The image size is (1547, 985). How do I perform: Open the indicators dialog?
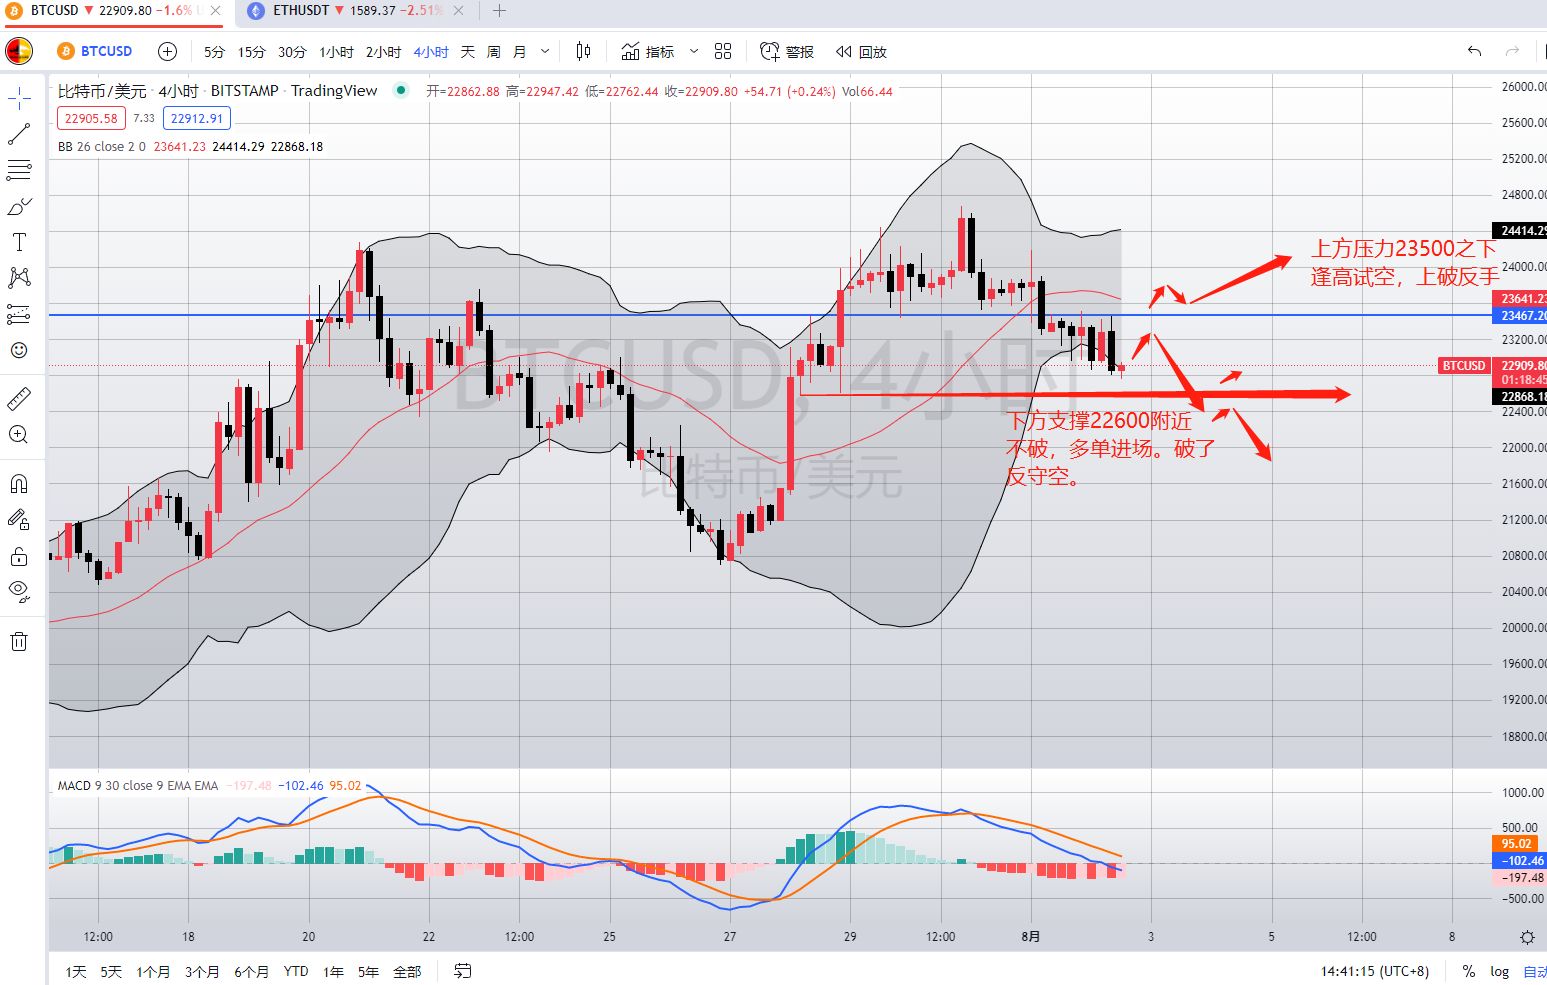tap(648, 51)
